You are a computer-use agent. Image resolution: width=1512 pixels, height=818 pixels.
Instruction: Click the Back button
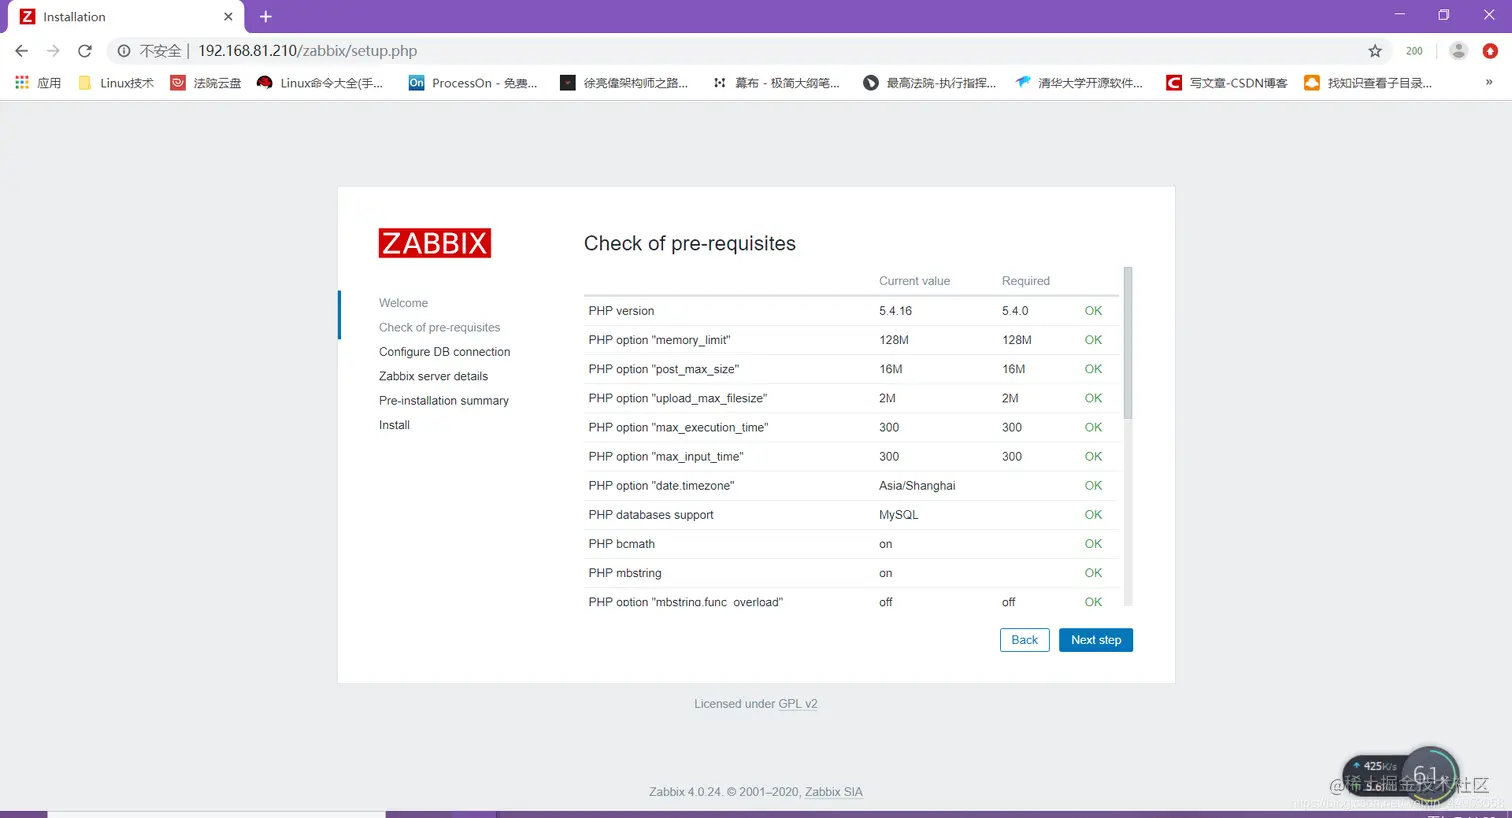(x=1025, y=640)
